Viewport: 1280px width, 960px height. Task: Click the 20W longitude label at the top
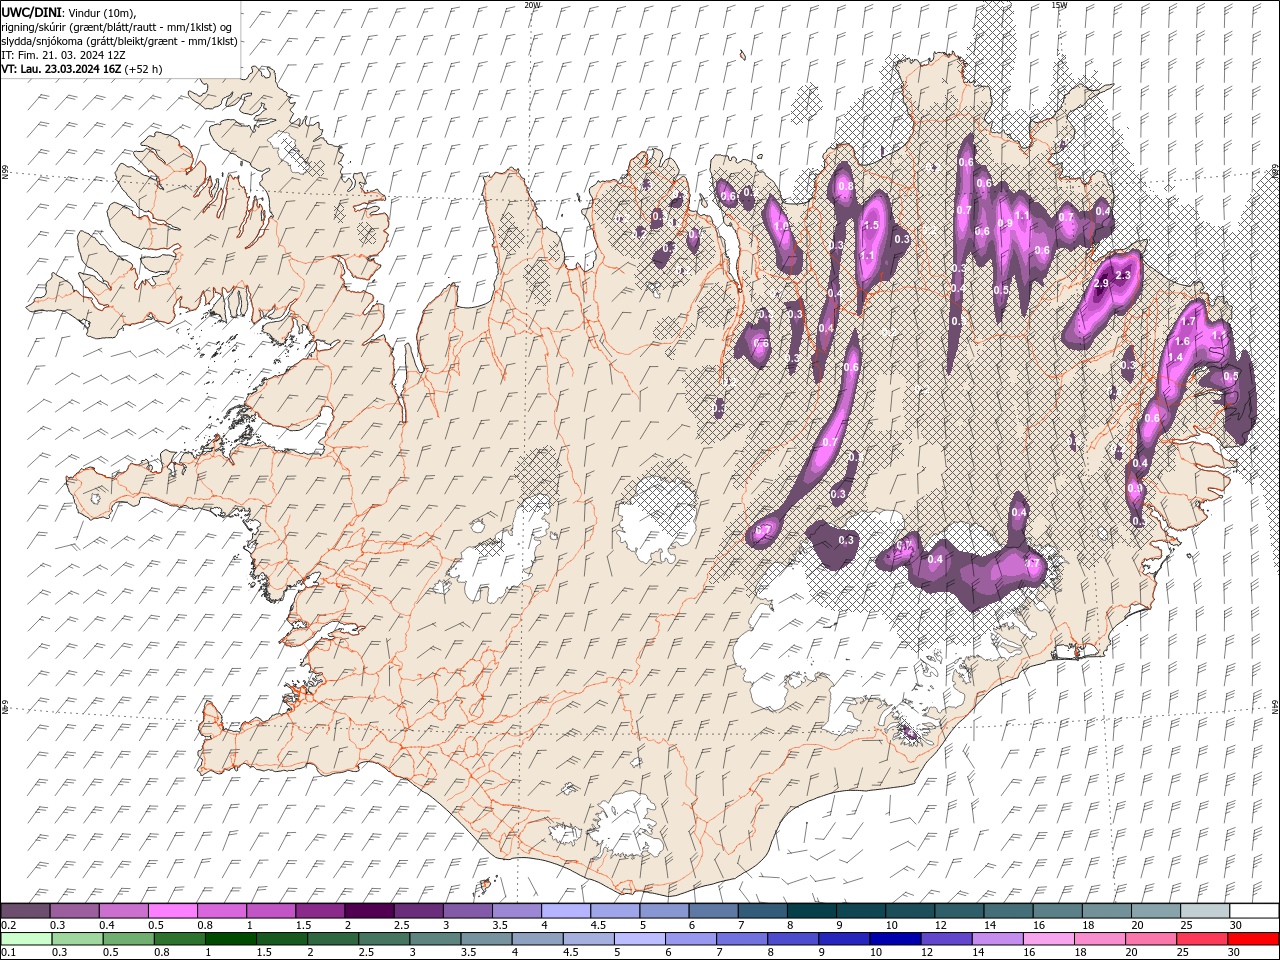[x=532, y=5]
